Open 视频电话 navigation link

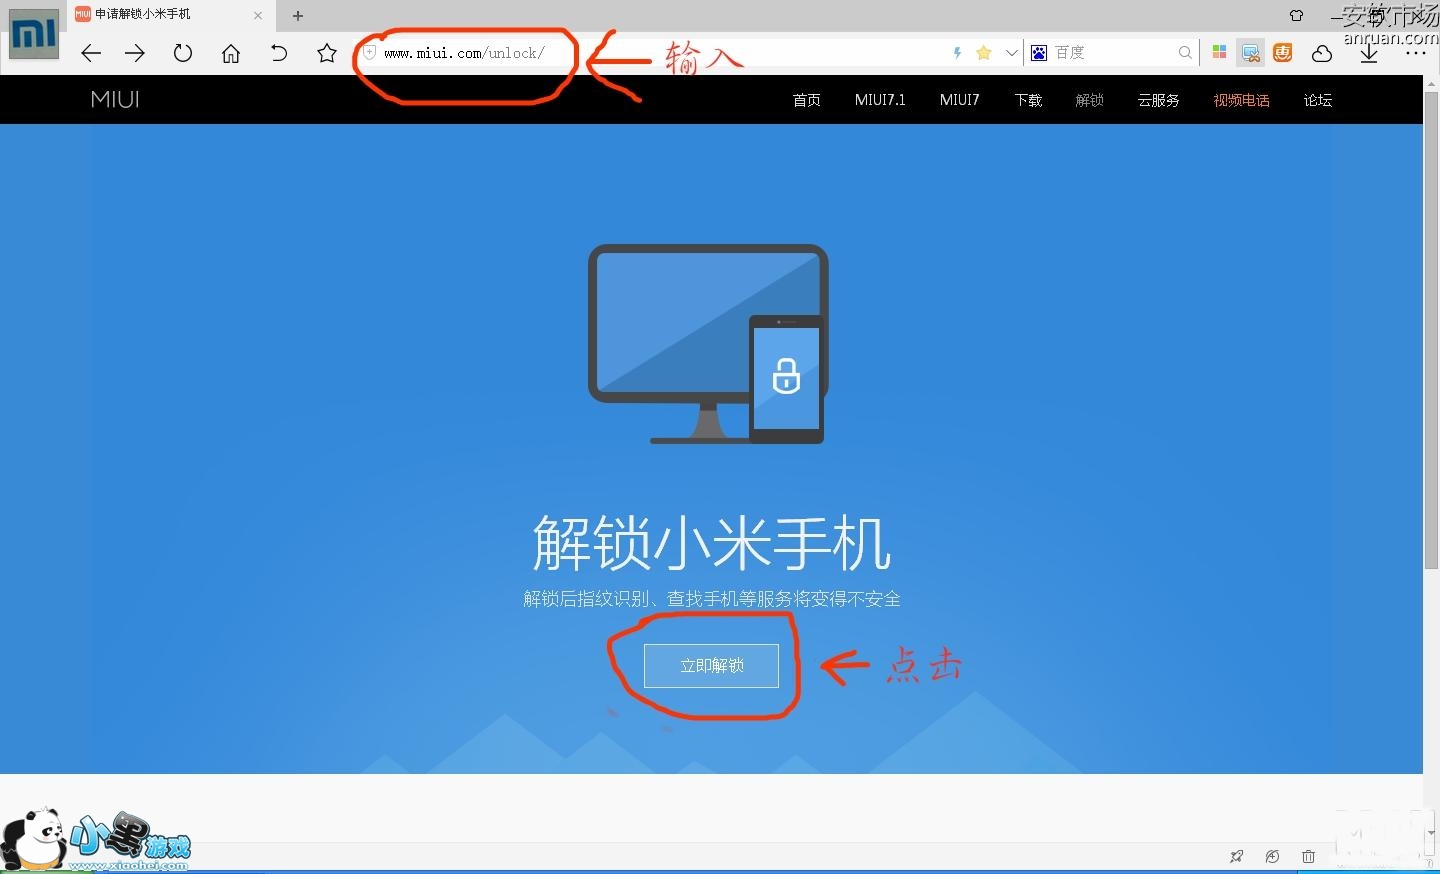(1241, 100)
